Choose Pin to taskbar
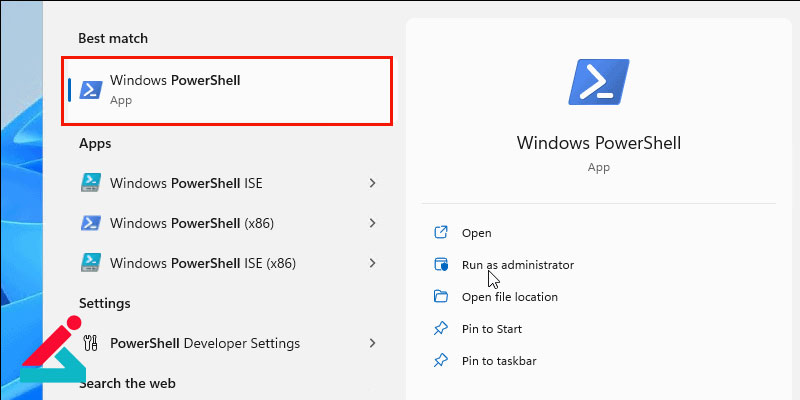This screenshot has height=400, width=800. [499, 361]
